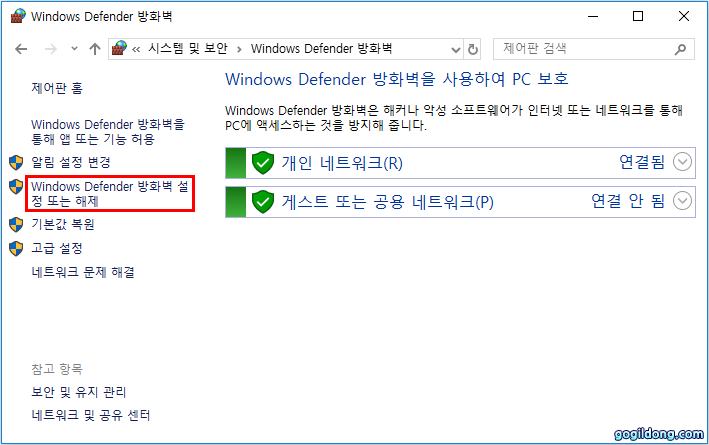Click the green shield icon for 공용 네트워크
This screenshot has width=709, height=445.
pyautogui.click(x=263, y=202)
